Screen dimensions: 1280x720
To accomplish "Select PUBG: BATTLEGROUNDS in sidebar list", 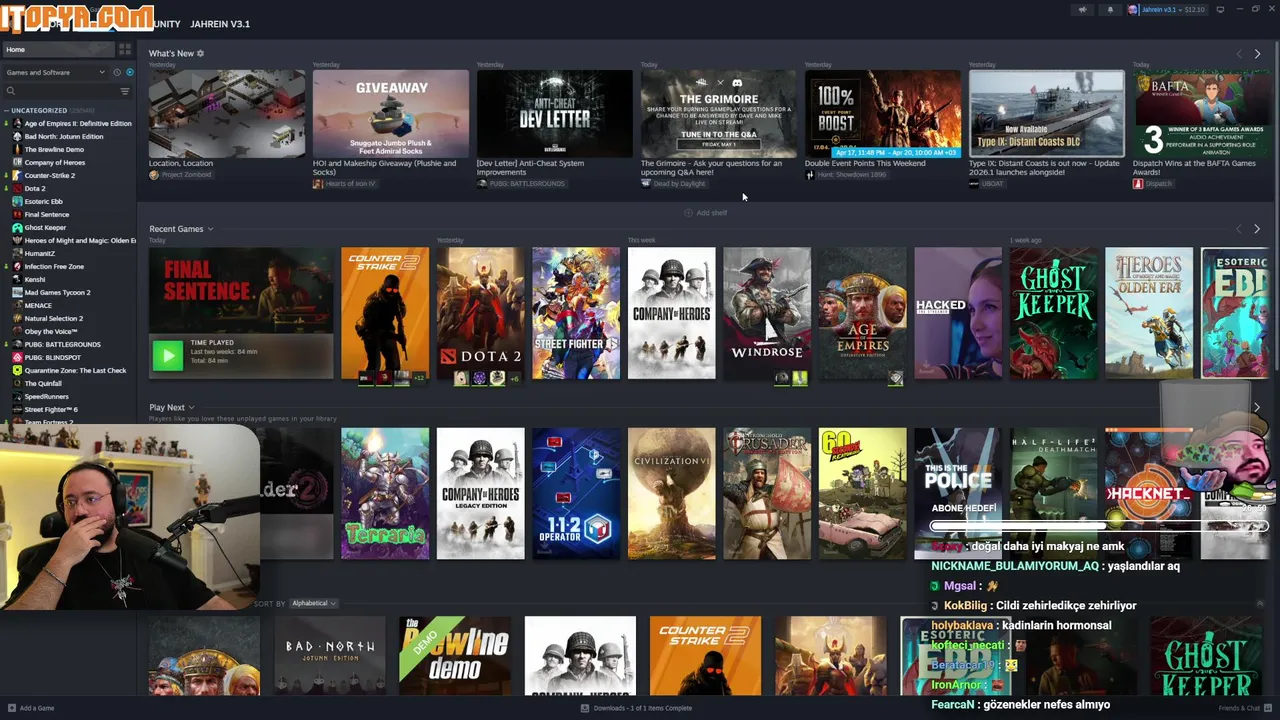I will [x=62, y=345].
